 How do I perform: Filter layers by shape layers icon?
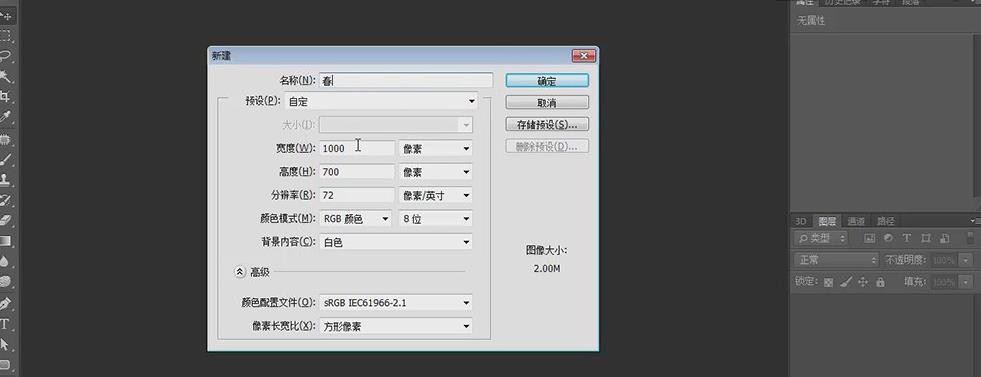click(x=926, y=238)
